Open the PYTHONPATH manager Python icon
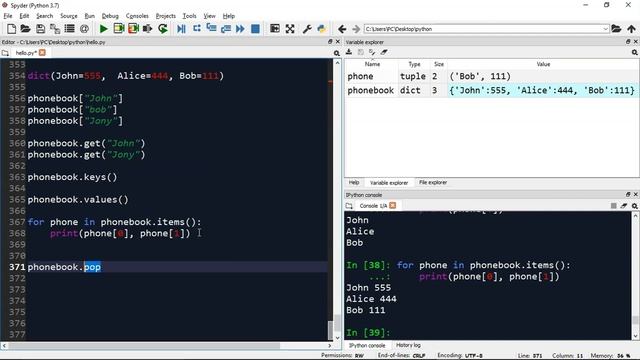 322,29
